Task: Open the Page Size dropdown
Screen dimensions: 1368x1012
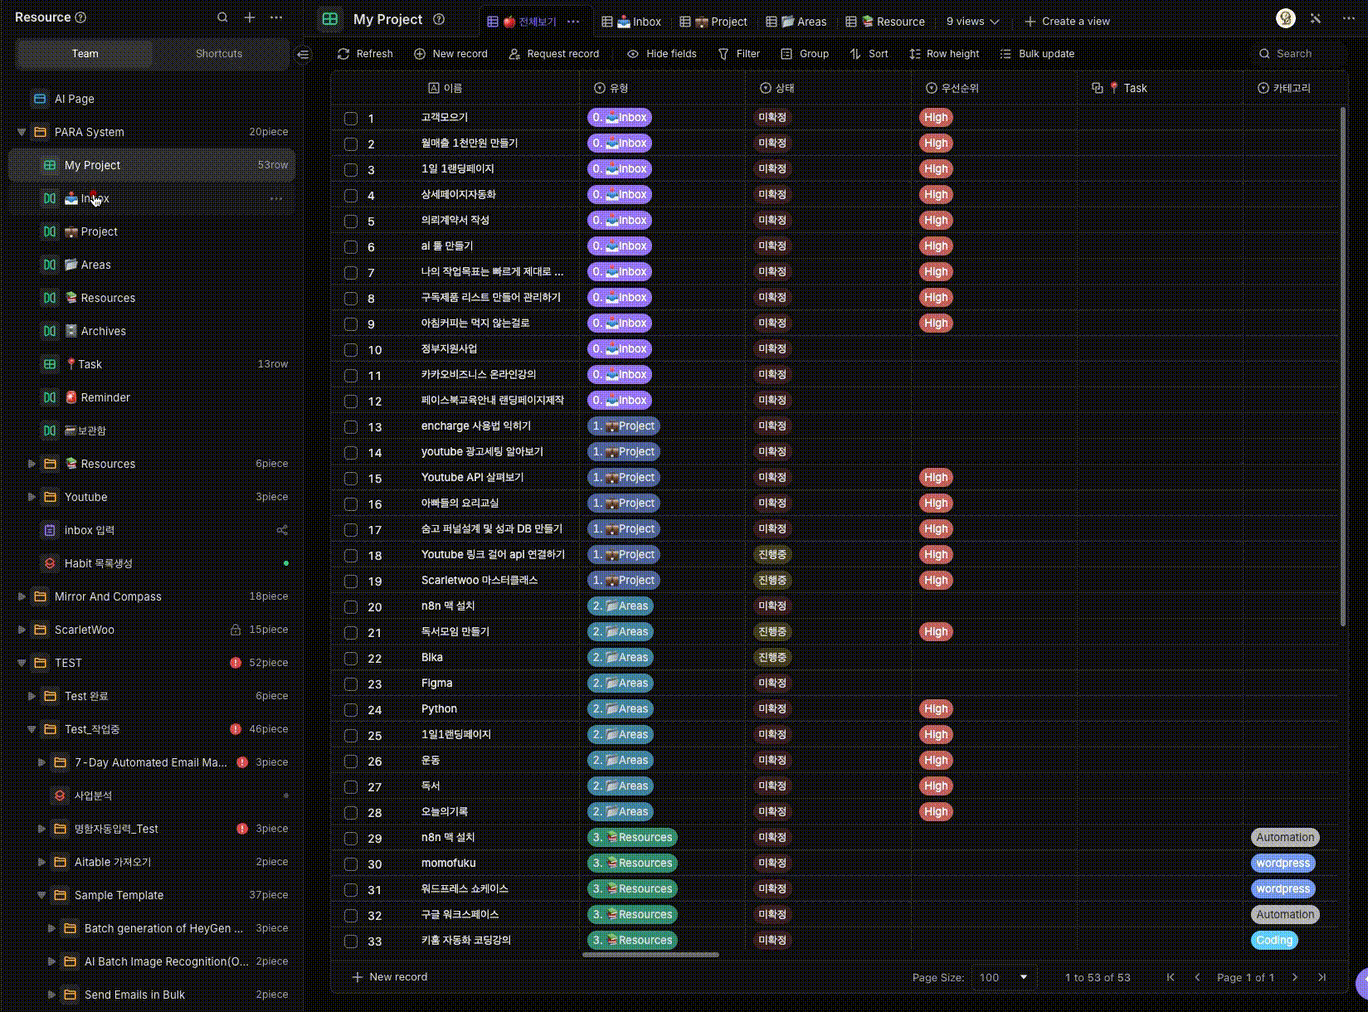Action: [1003, 977]
